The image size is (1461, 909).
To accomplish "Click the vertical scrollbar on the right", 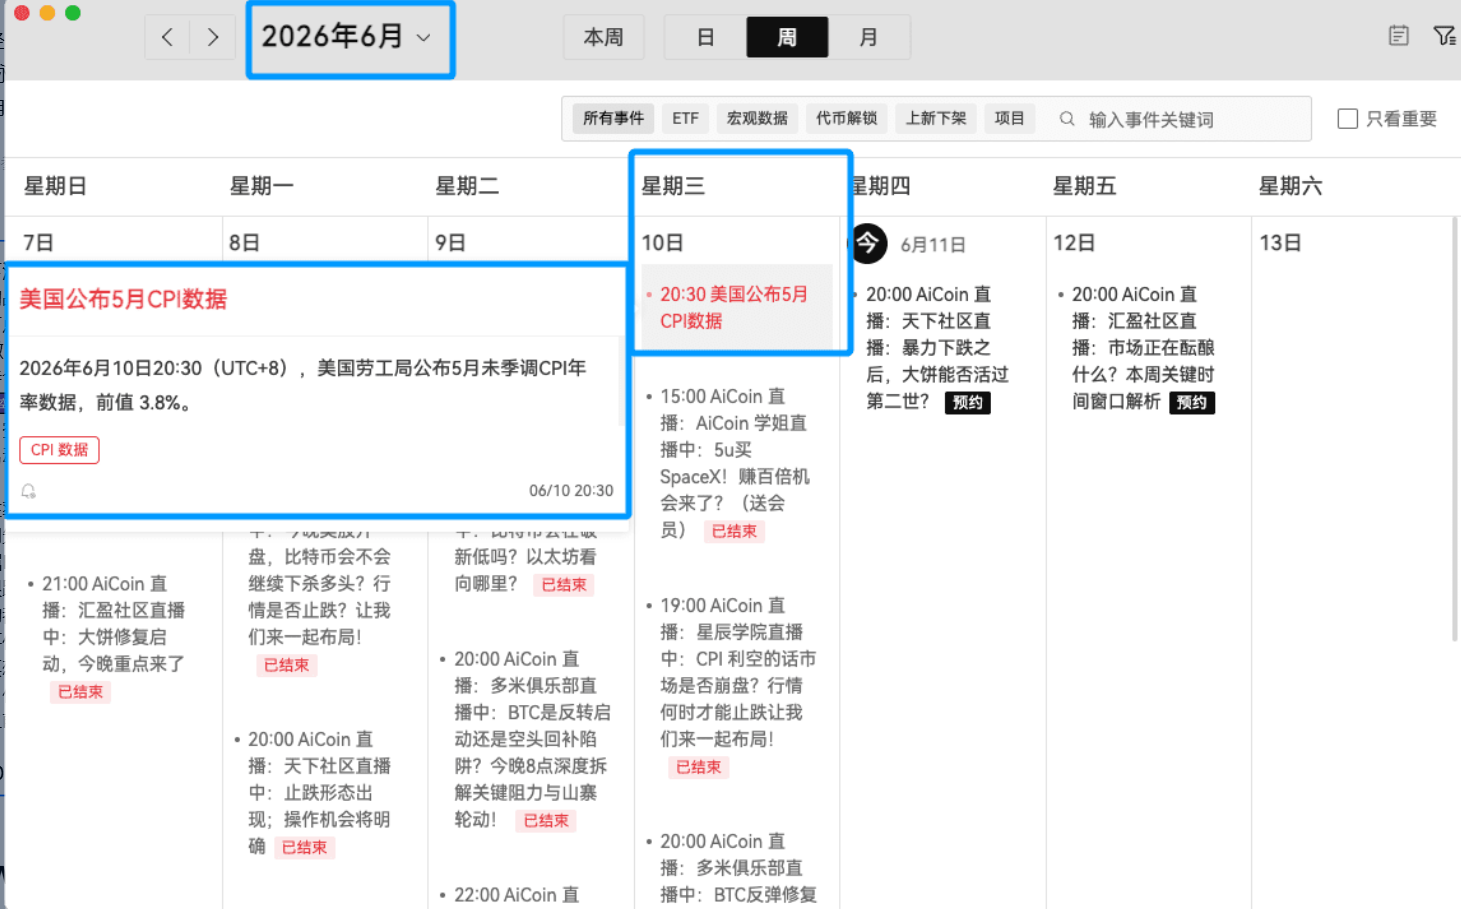I will click(1455, 430).
